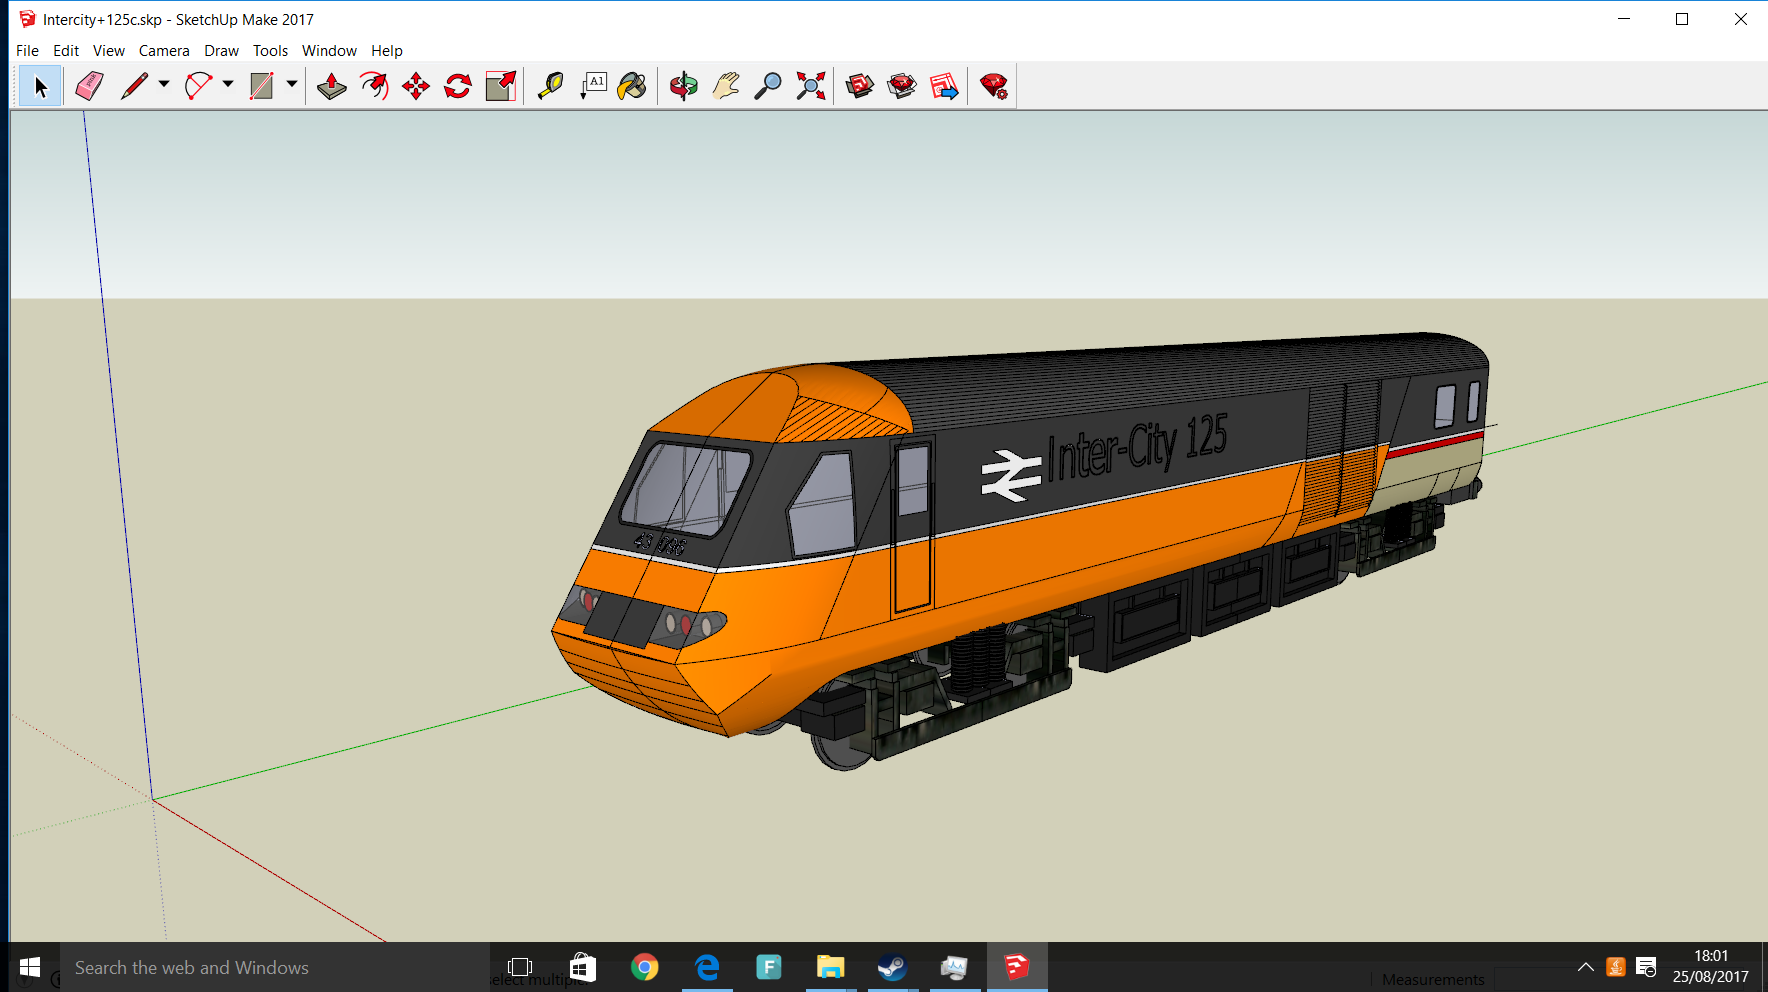Open the Line tool dropdown arrow
Image resolution: width=1768 pixels, height=992 pixels.
click(164, 85)
